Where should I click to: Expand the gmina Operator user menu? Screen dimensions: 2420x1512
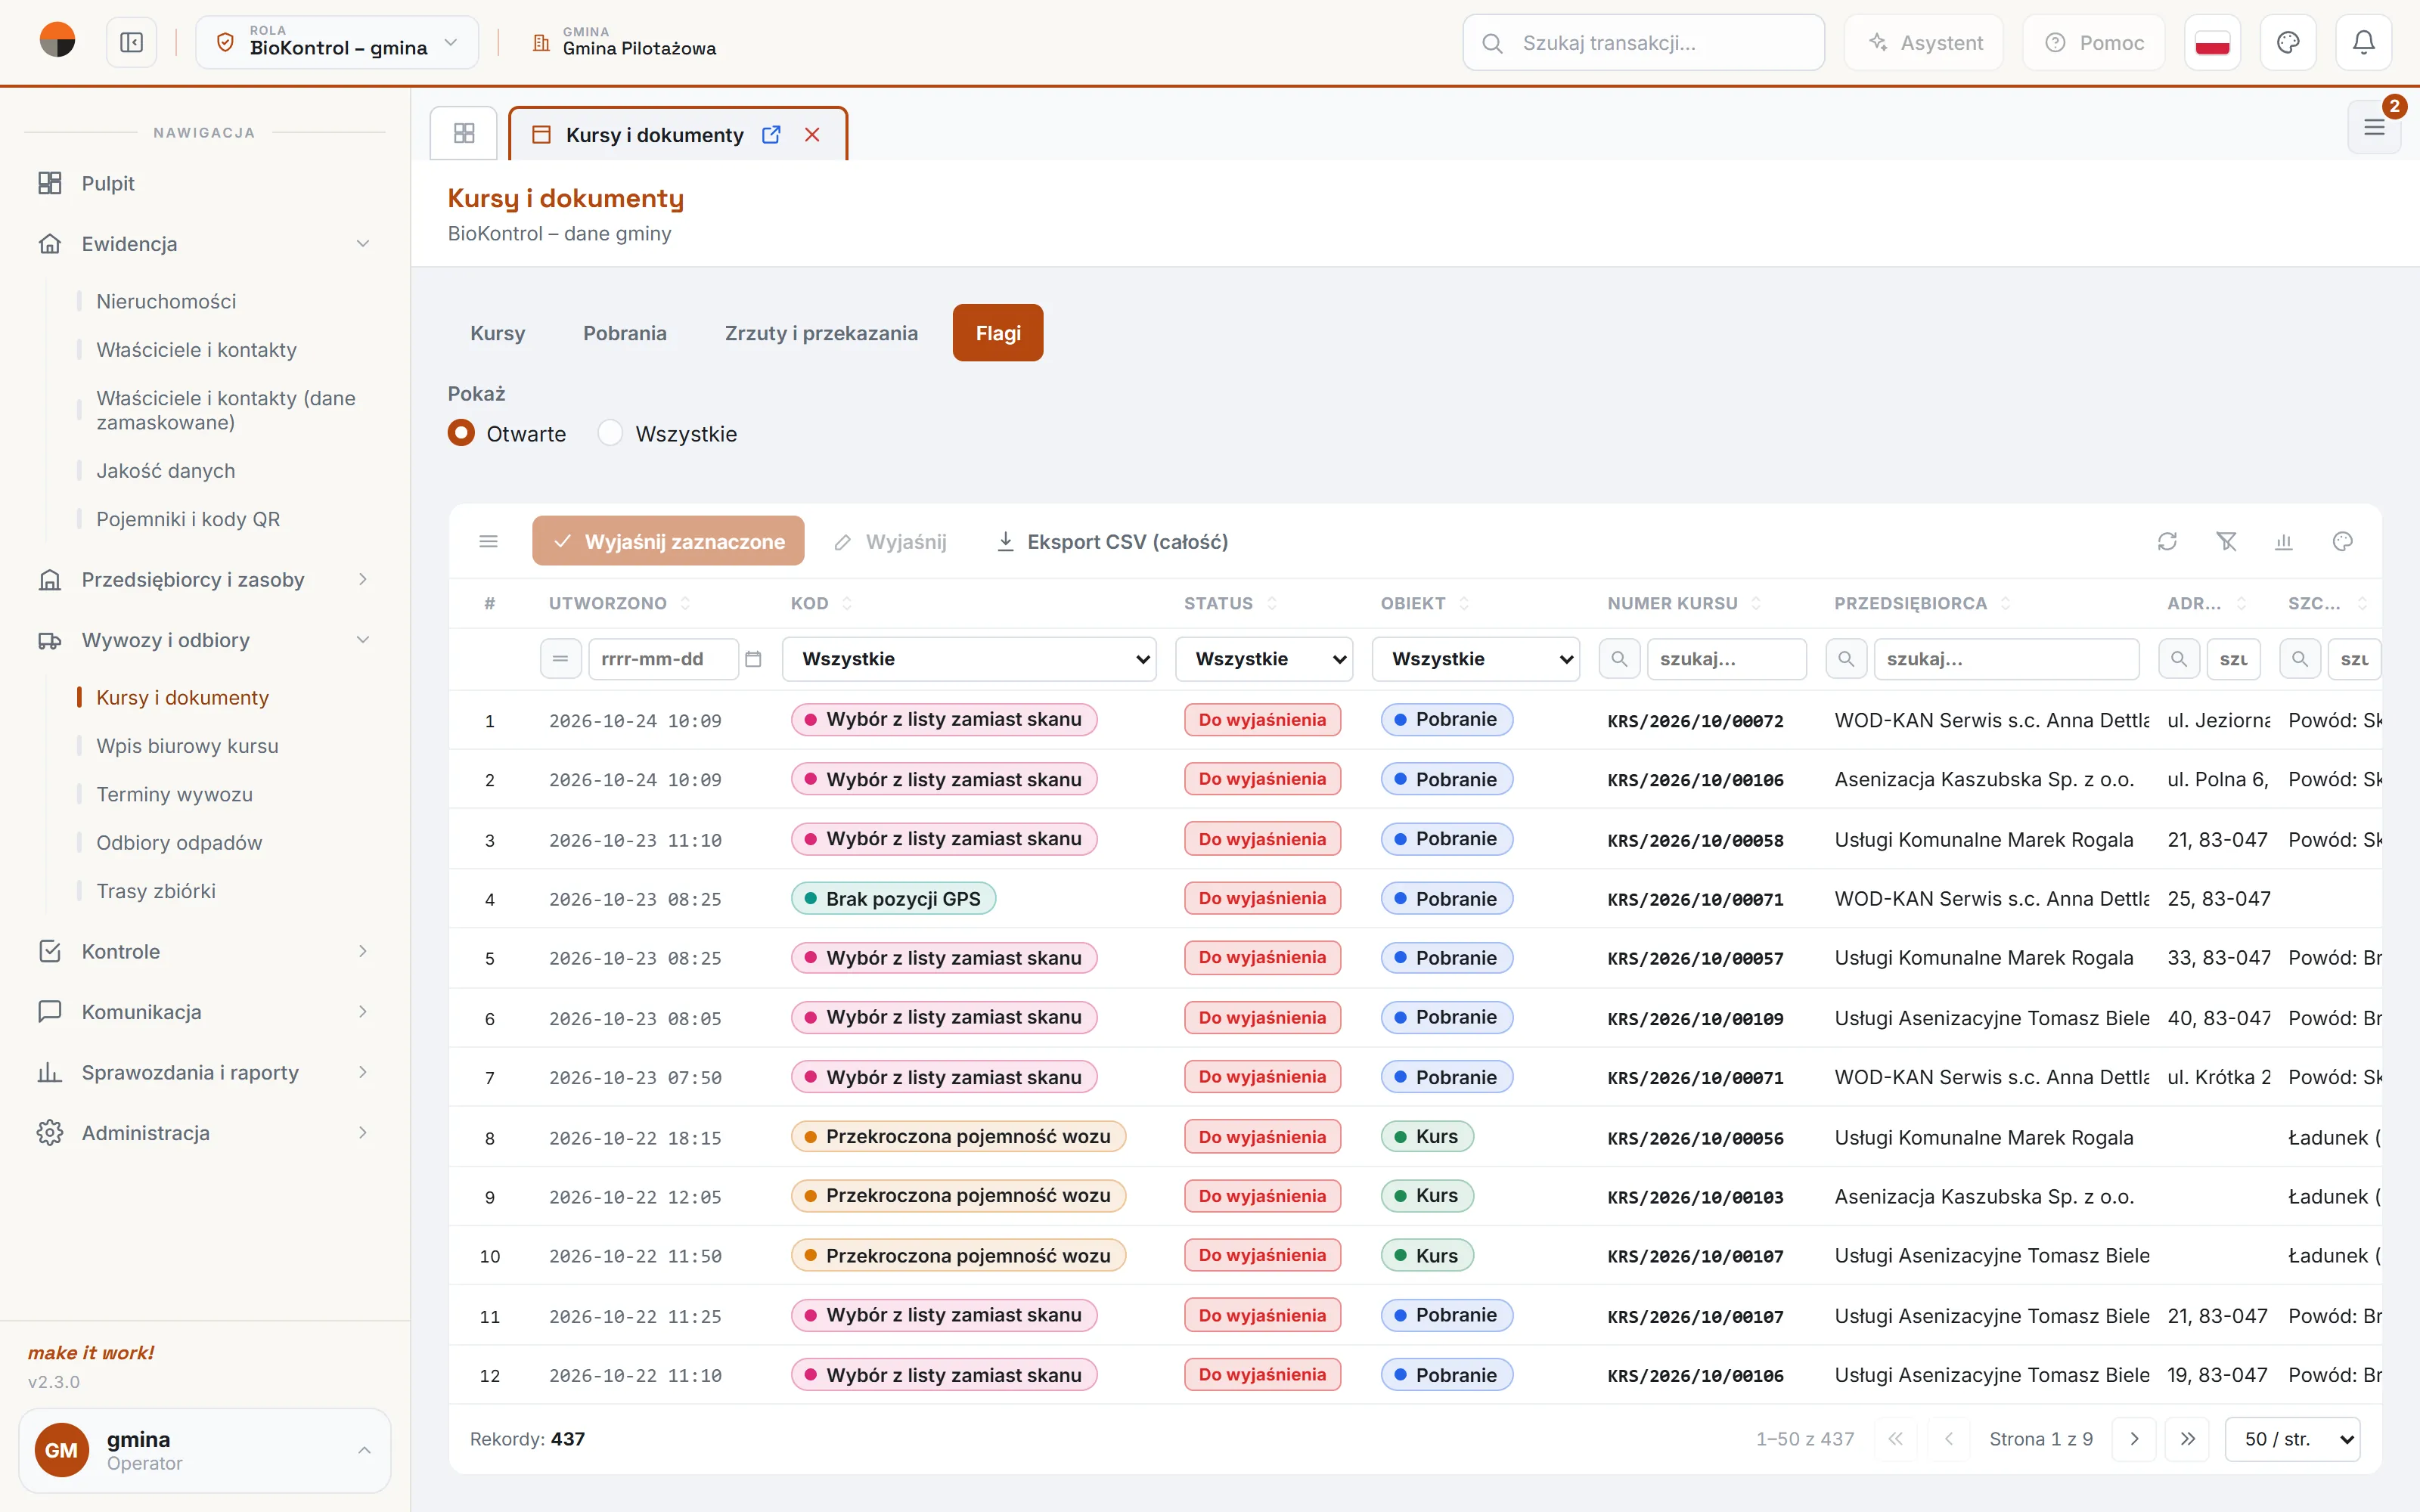tap(205, 1450)
